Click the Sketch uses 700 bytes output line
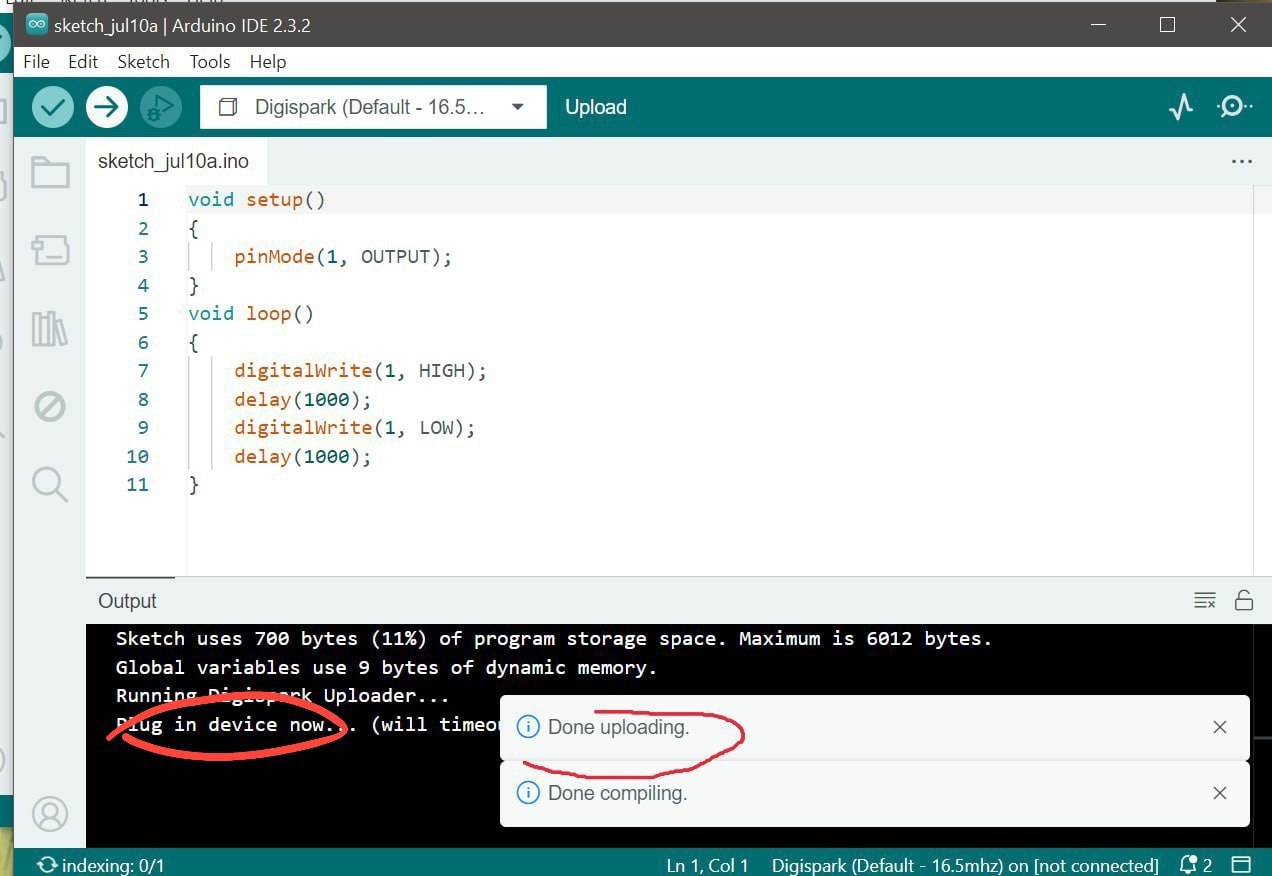Screen dimensions: 1272x876 click(x=554, y=639)
